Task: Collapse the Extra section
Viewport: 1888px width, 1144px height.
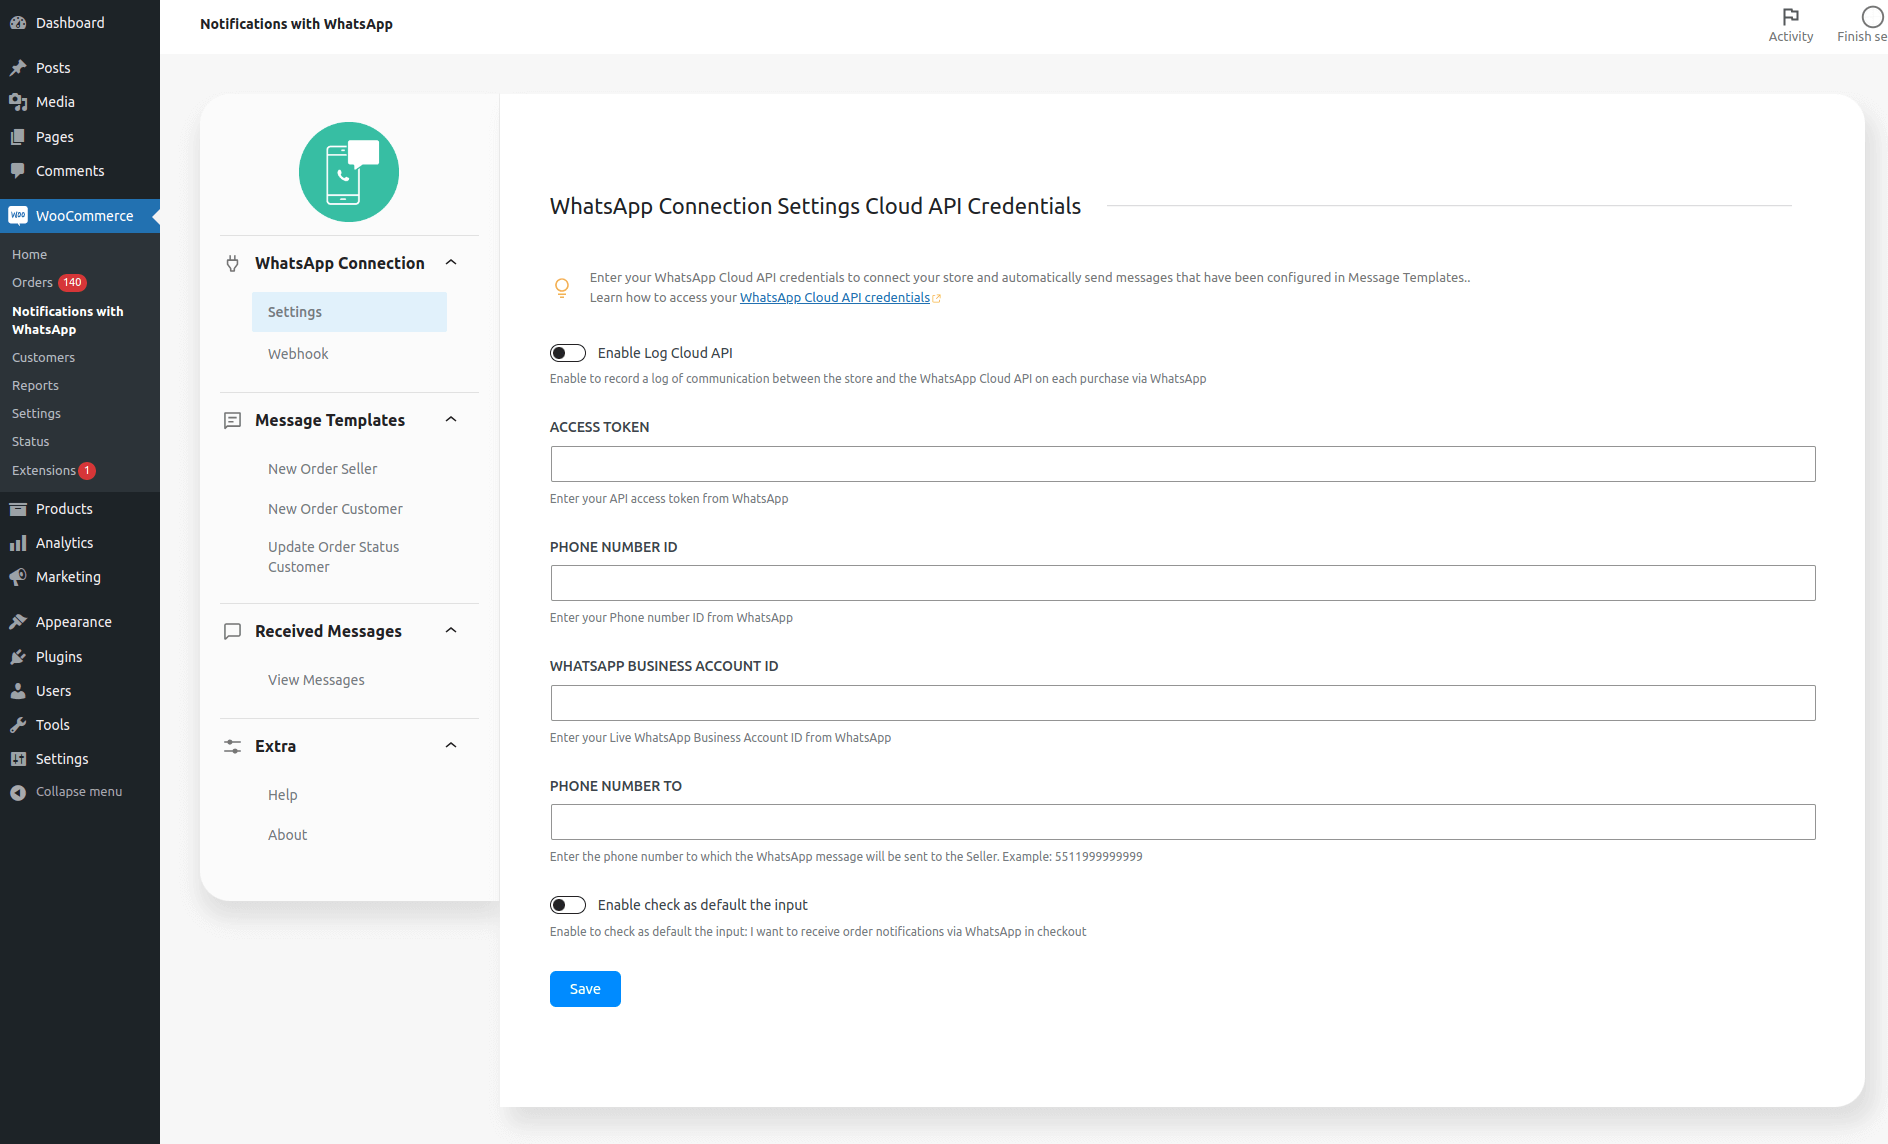Action: point(451,744)
